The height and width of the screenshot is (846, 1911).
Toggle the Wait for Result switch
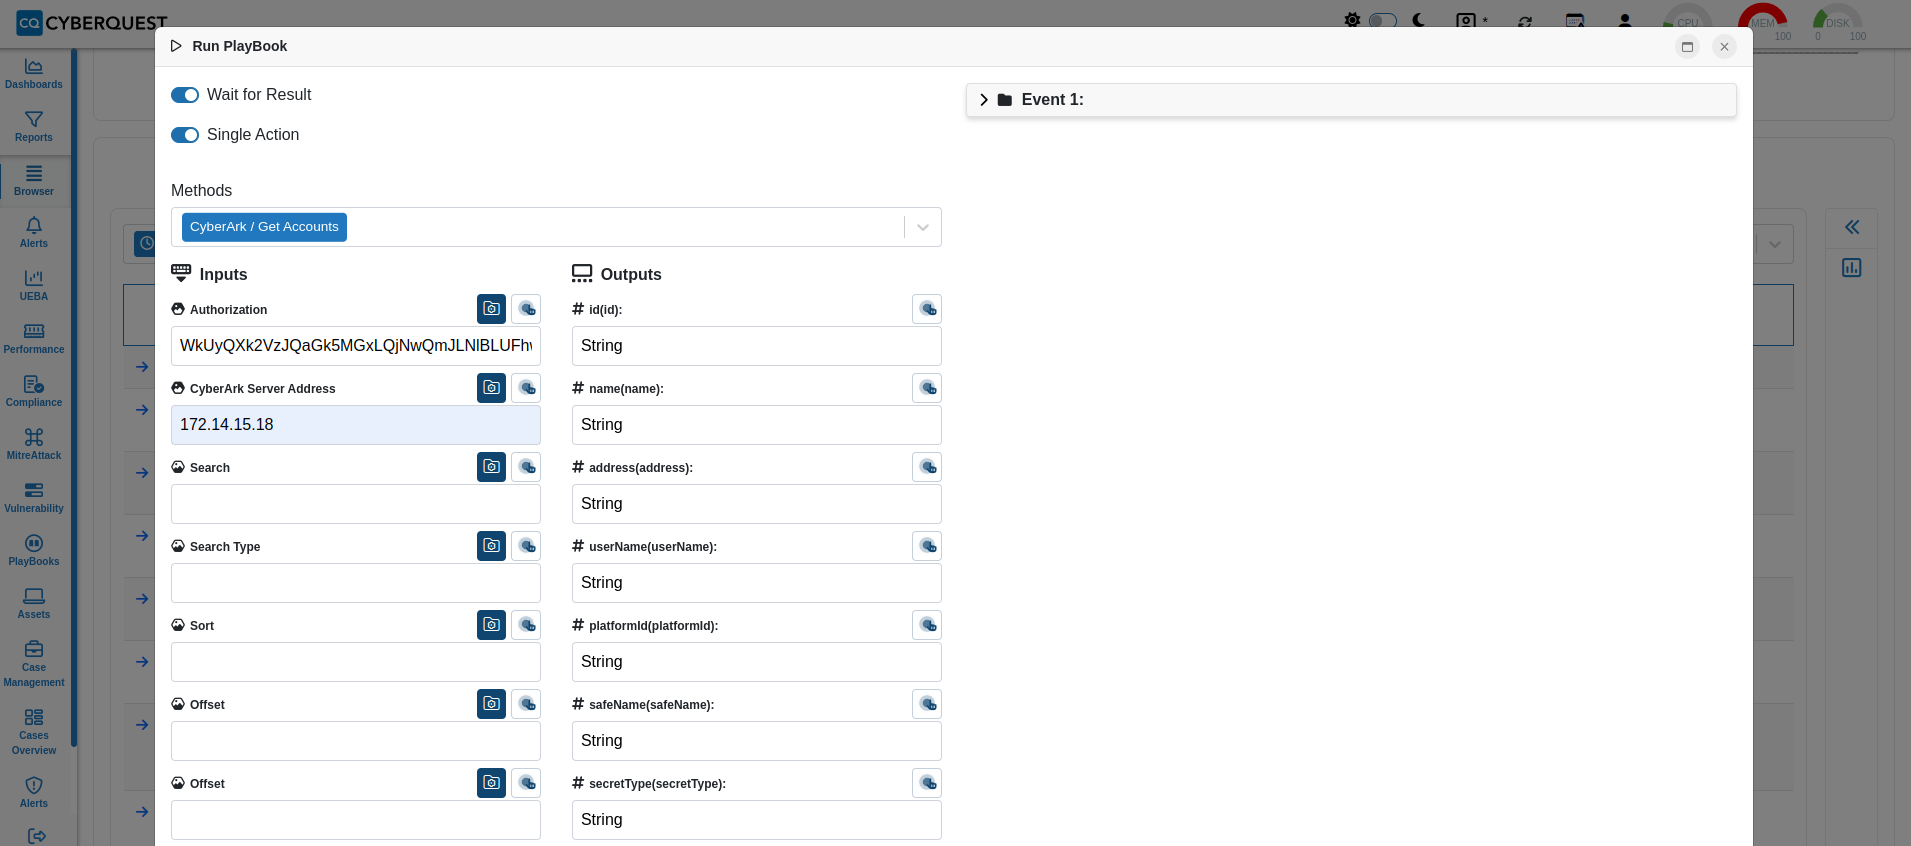185,95
